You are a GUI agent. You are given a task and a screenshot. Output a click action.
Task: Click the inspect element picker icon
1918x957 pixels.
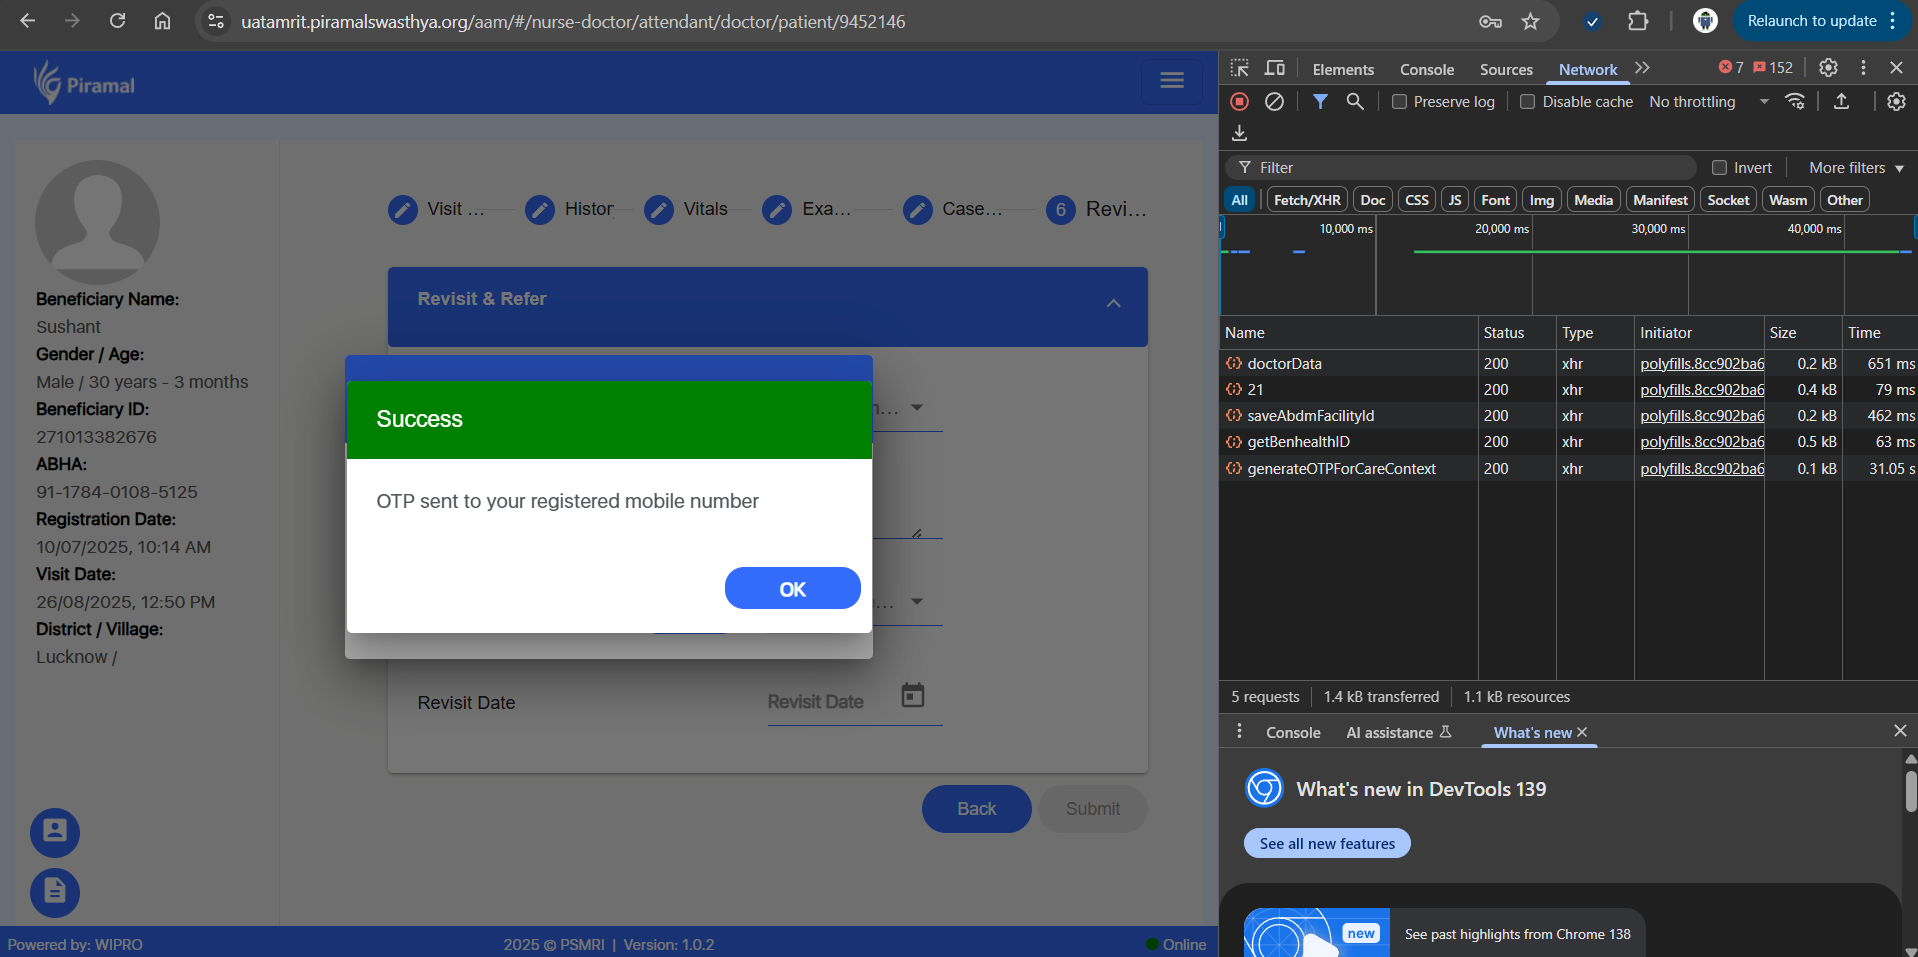1240,68
